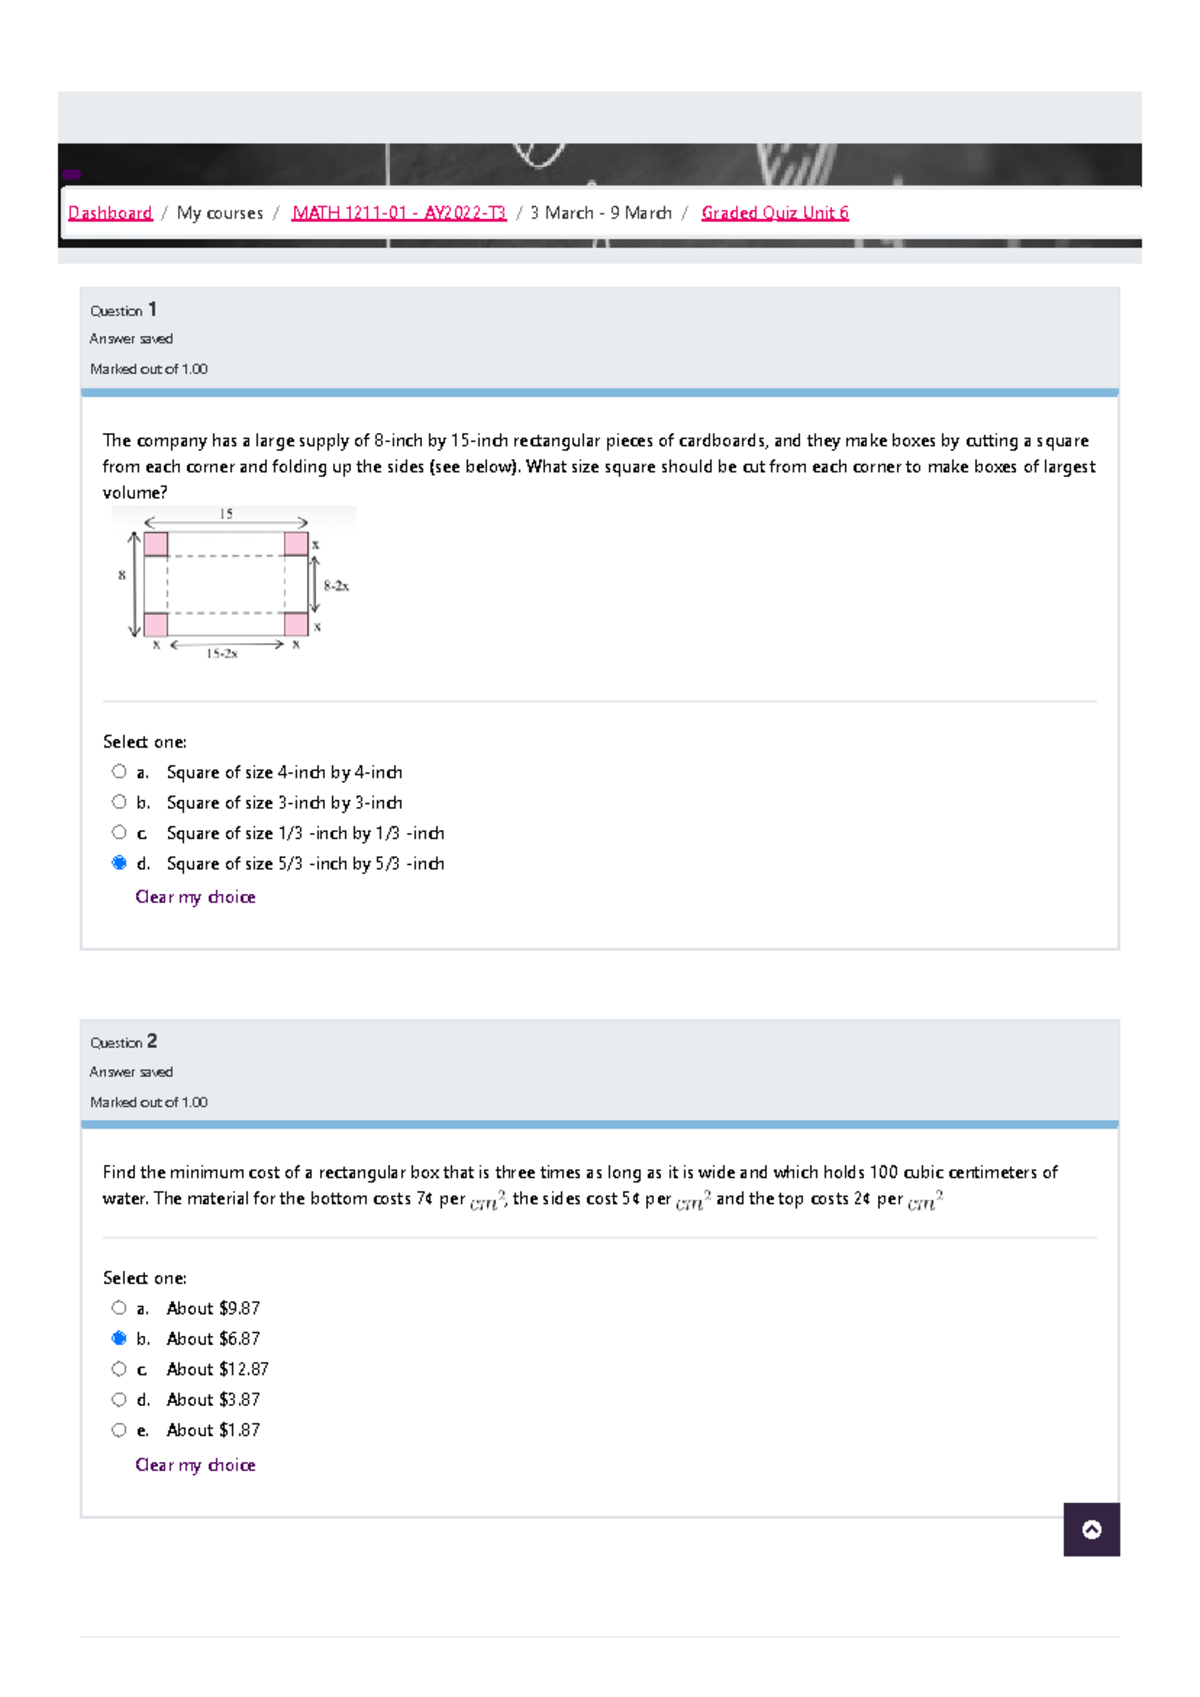Viewport: 1200px width, 1697px height.
Task: Open the MATH 1211-01 - AY2022-T3 course link
Action: pos(398,212)
